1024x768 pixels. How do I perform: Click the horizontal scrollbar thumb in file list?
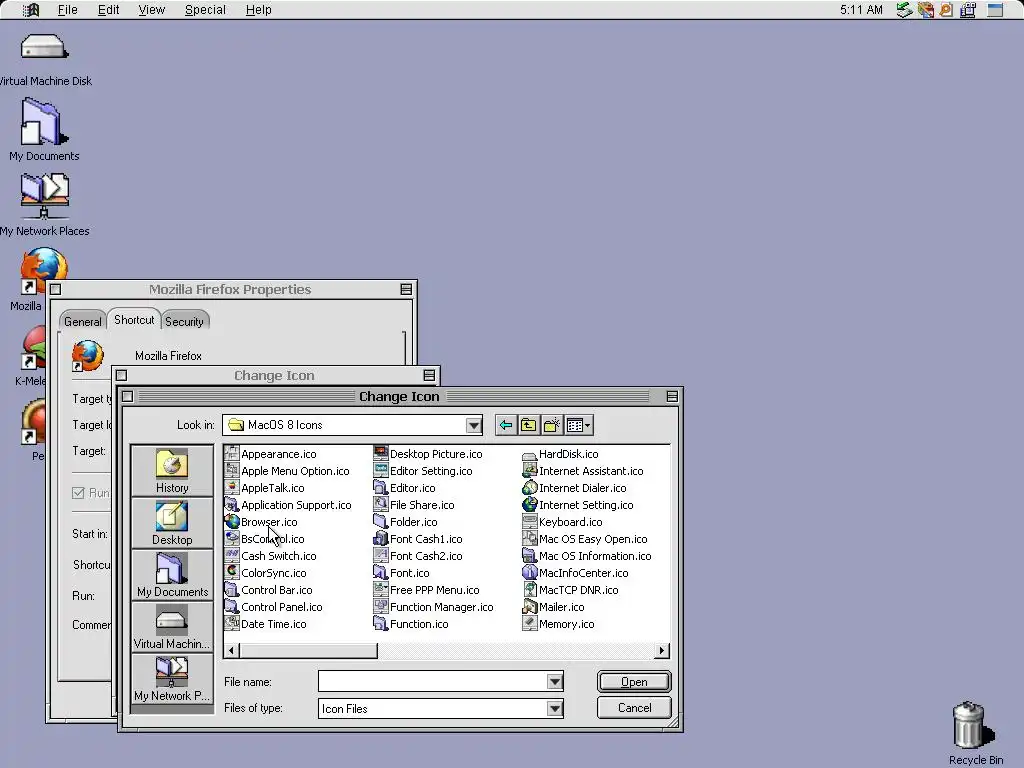(x=308, y=650)
